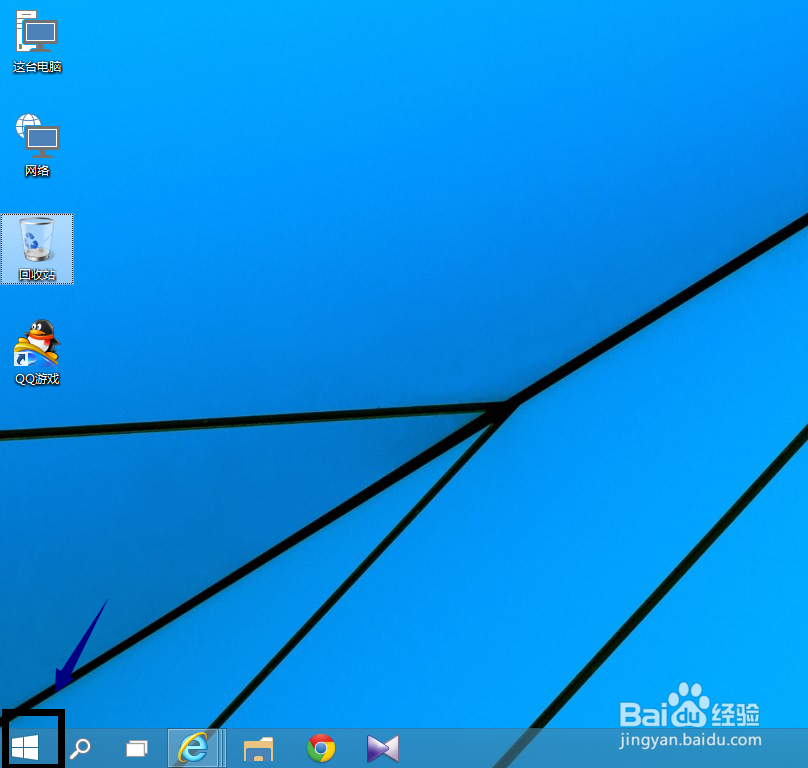Select the 回收站 recycle bin icon
808x768 pixels.
37,249
